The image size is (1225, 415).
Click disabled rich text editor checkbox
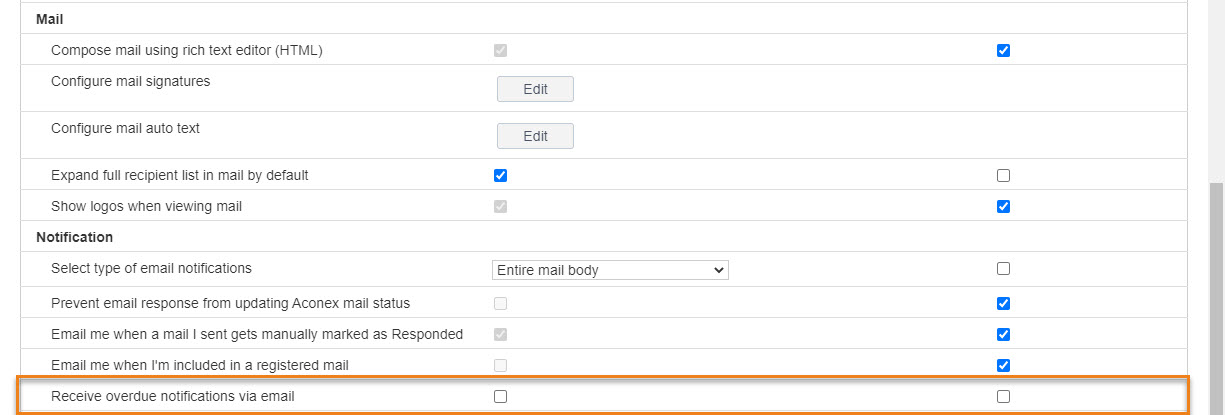tap(501, 50)
